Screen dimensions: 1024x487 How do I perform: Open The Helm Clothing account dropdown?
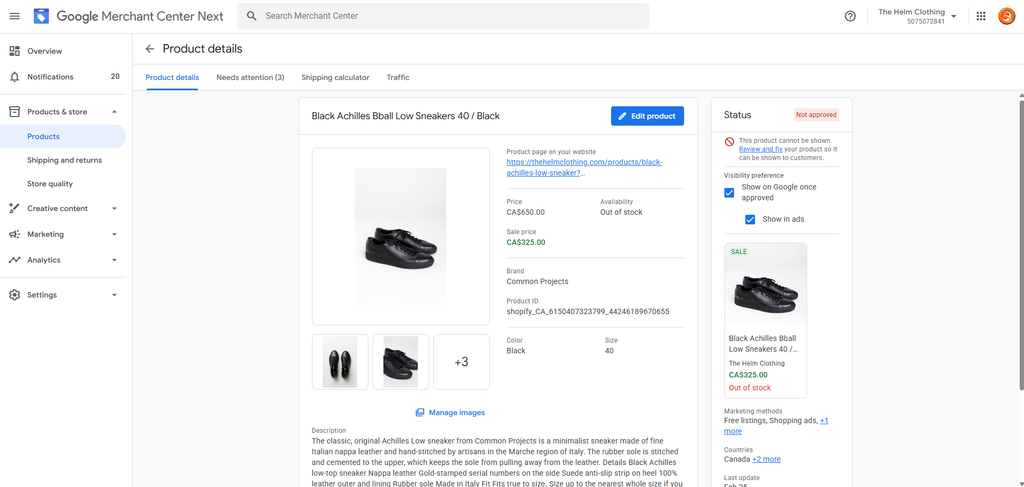(x=917, y=16)
